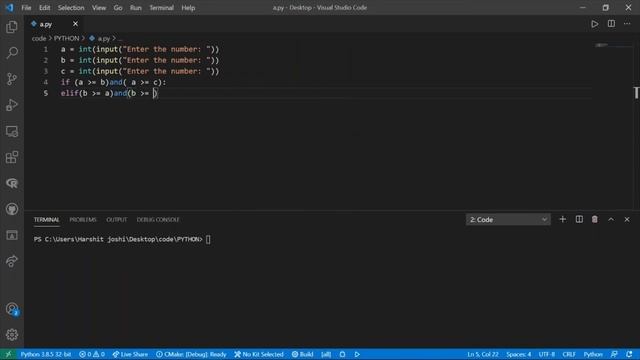Open notifications bell in status bar
Viewport: 640px width, 360px height.
click(x=629, y=354)
